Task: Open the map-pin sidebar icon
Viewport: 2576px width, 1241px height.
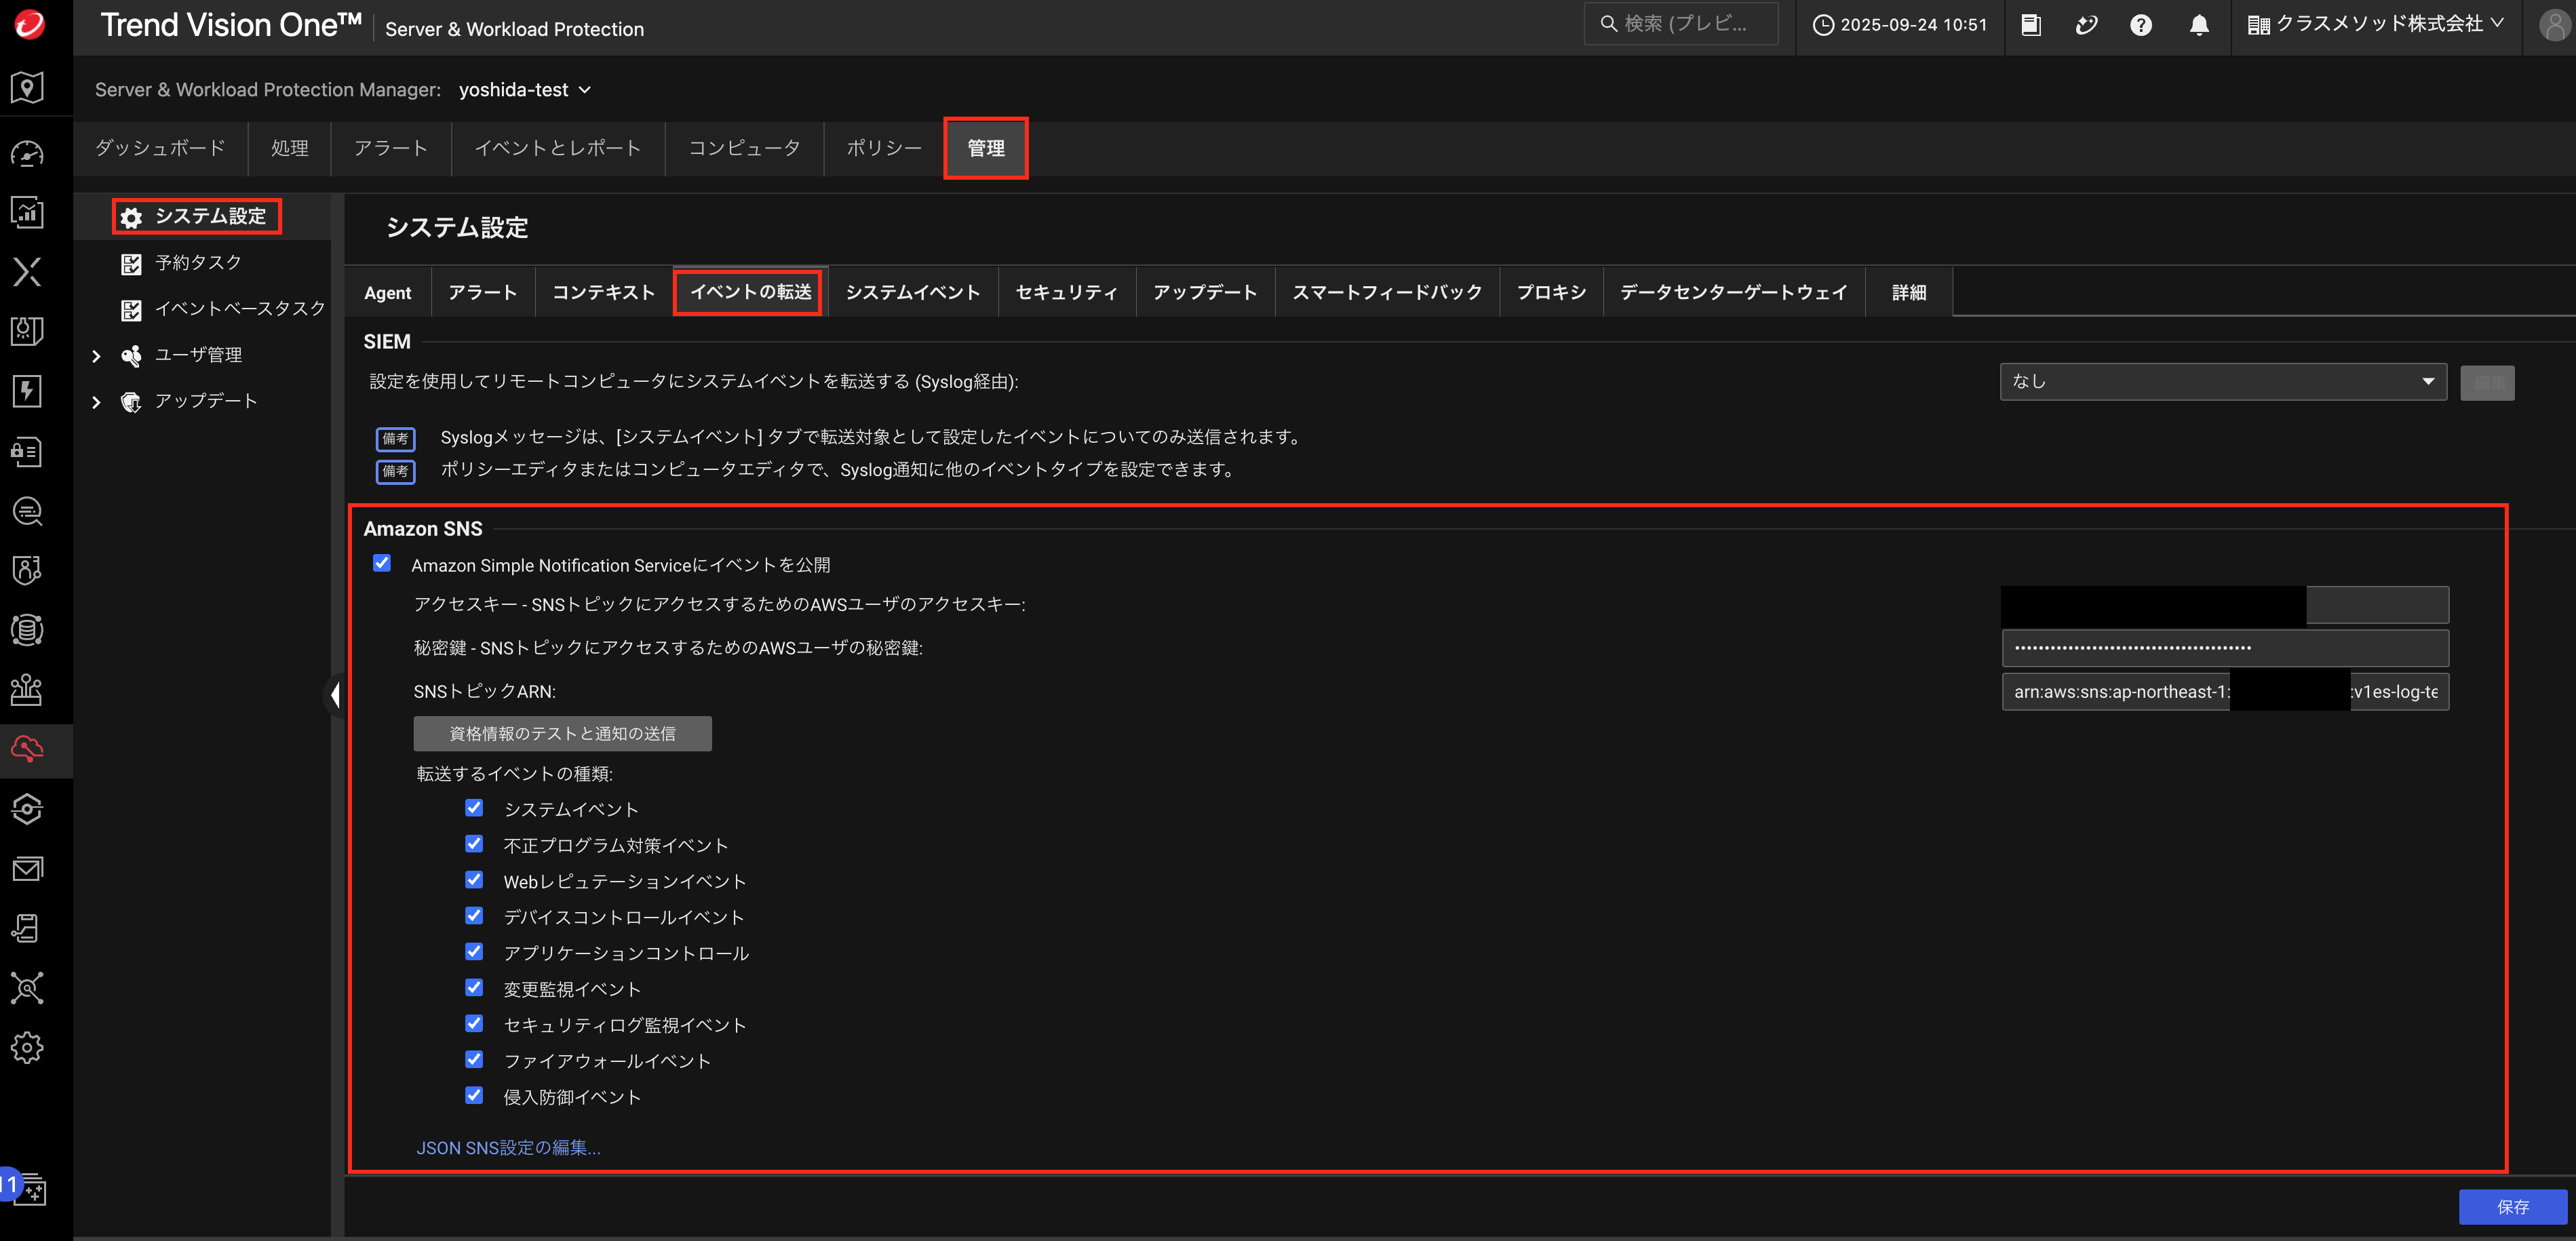Action: 27,88
